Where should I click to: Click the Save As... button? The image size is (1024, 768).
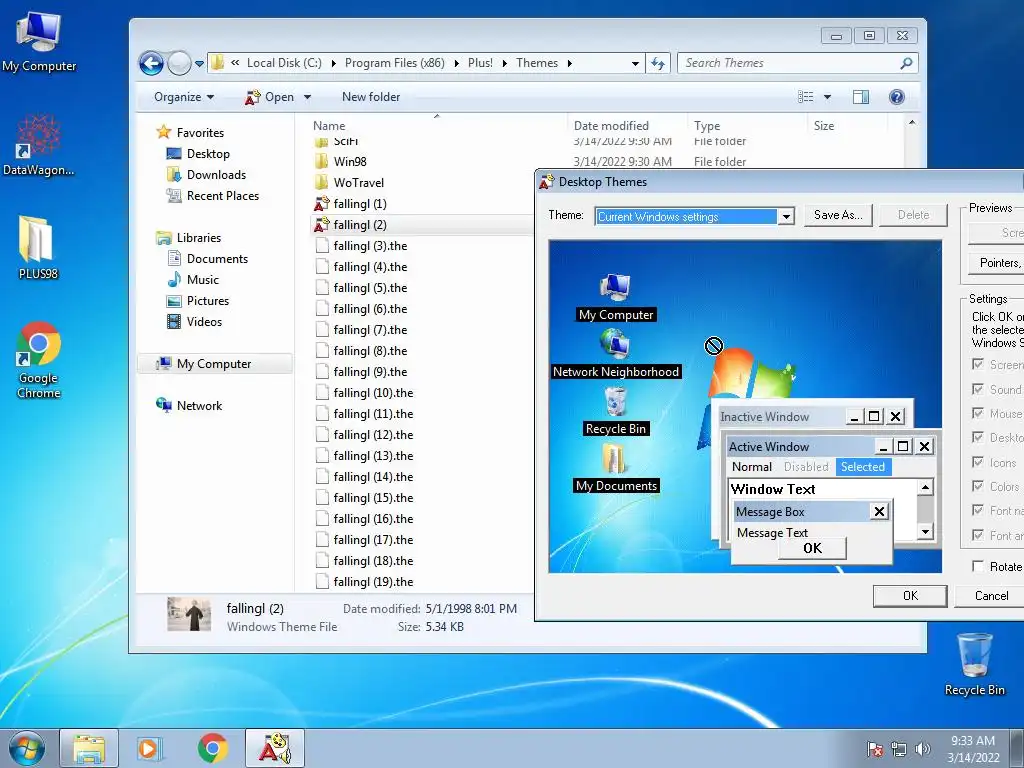[838, 215]
